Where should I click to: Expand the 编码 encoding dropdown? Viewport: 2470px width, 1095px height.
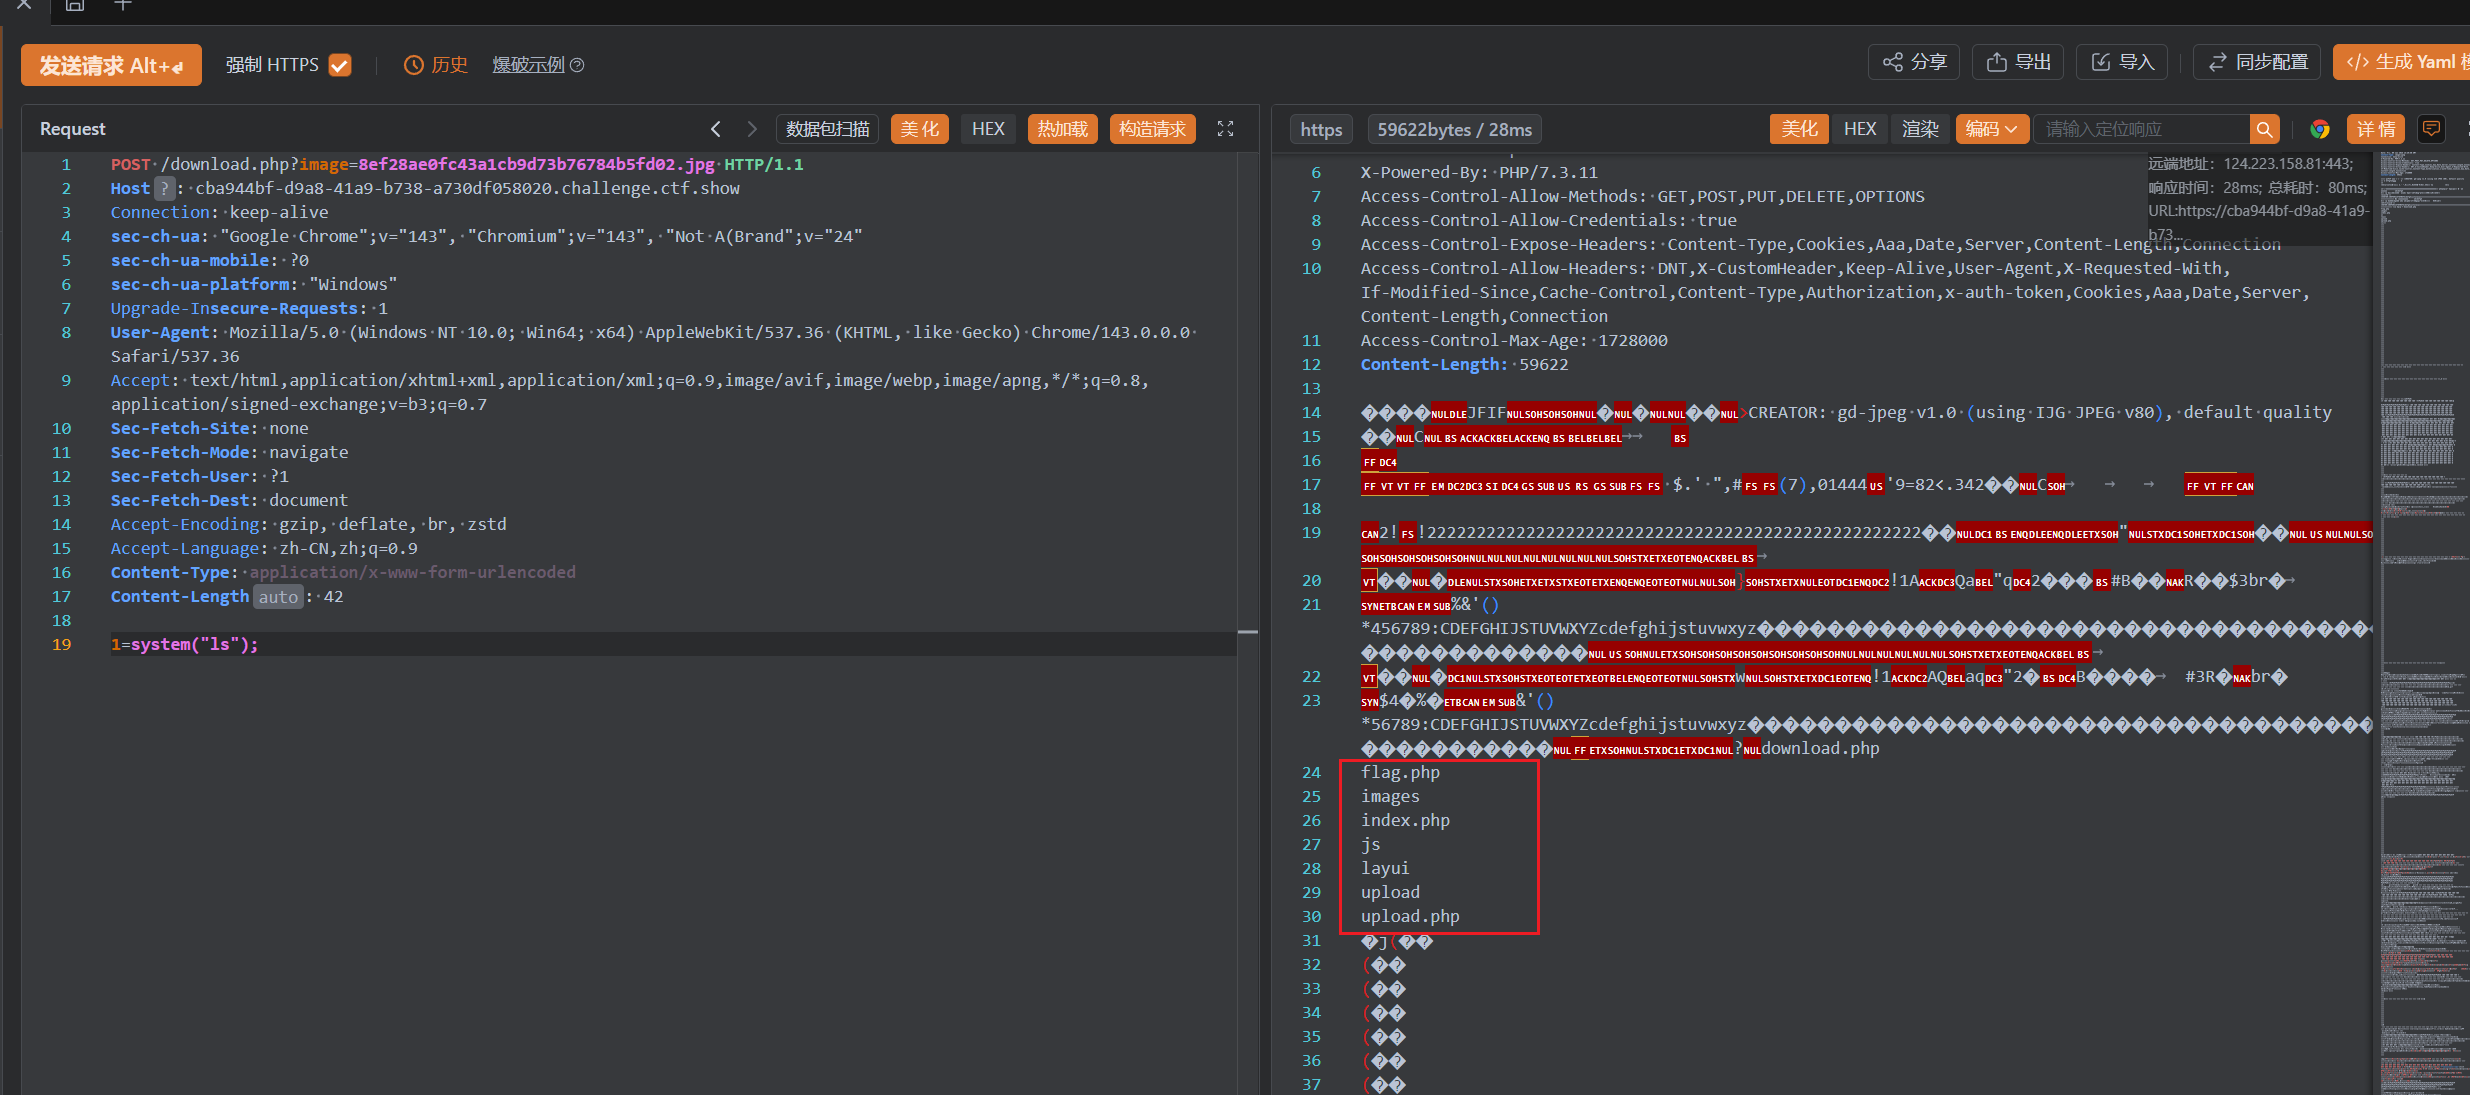[1992, 129]
